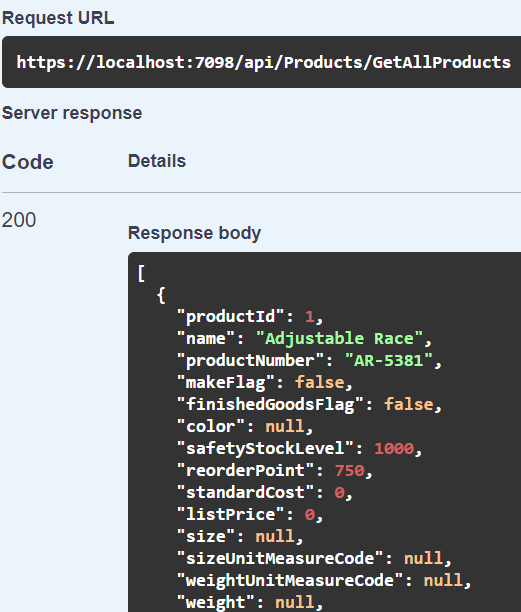Click the "Response body" label
Image resolution: width=521 pixels, height=612 pixels.
click(194, 233)
